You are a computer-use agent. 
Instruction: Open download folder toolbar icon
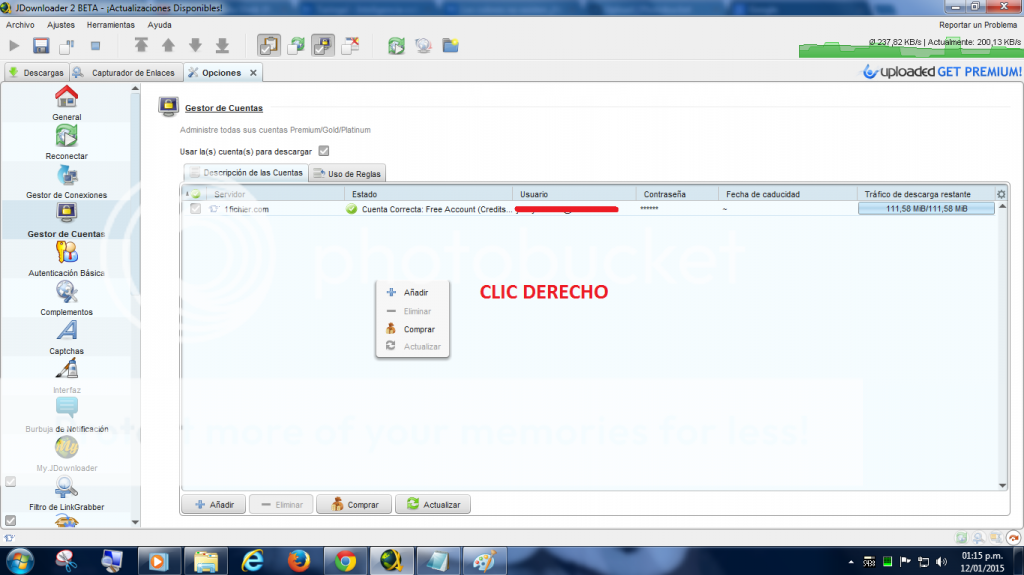click(451, 46)
